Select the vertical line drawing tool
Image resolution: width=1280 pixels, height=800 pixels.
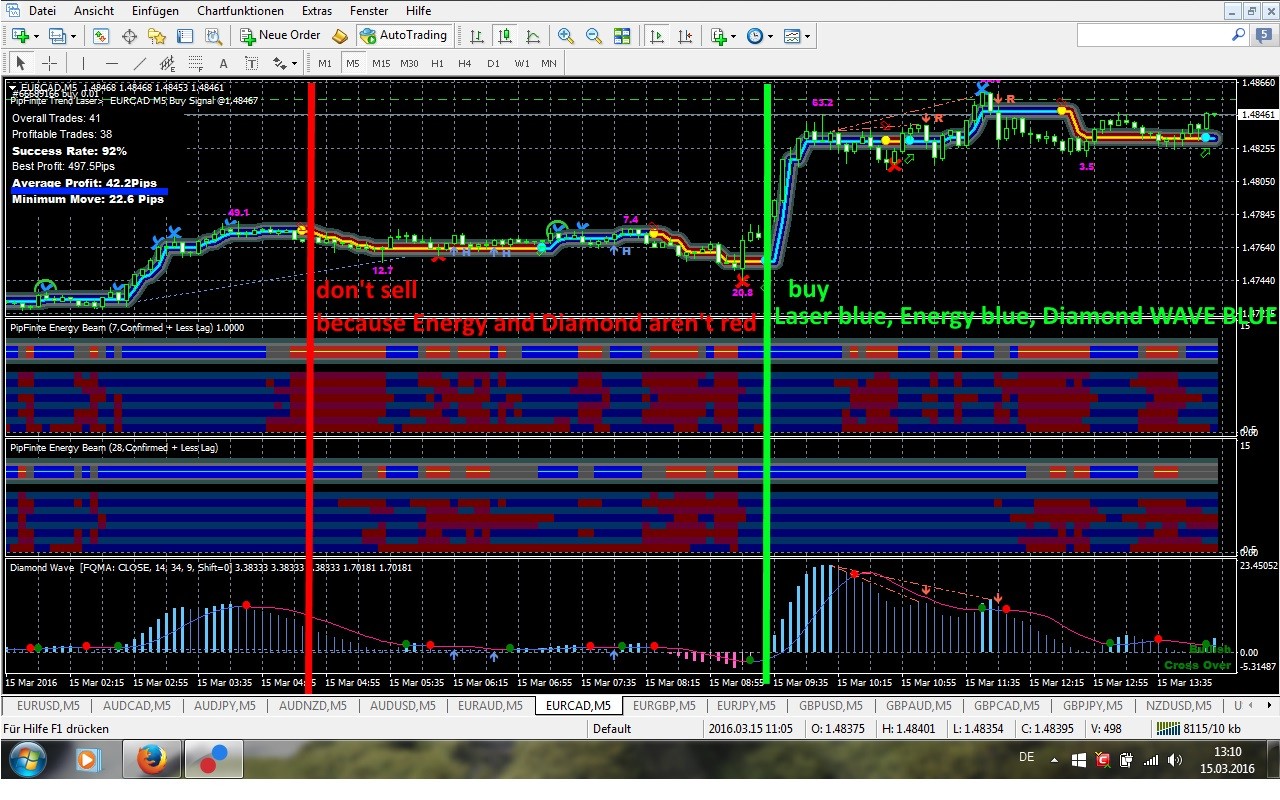(83, 63)
